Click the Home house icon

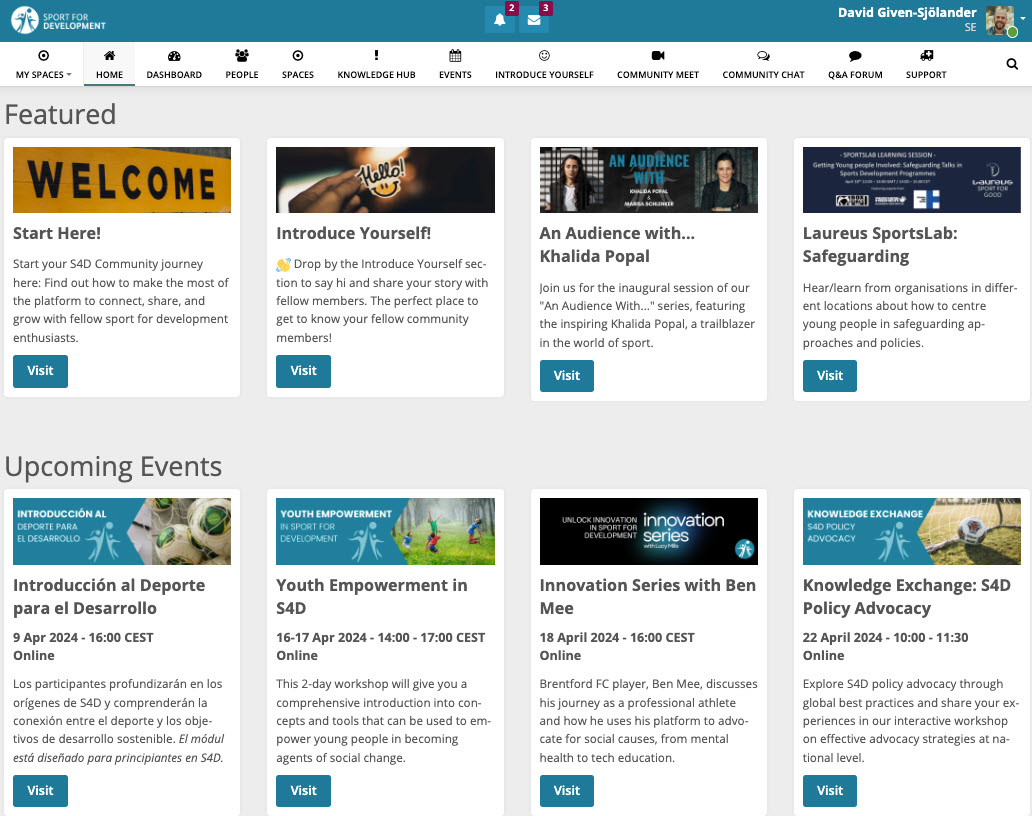click(109, 55)
